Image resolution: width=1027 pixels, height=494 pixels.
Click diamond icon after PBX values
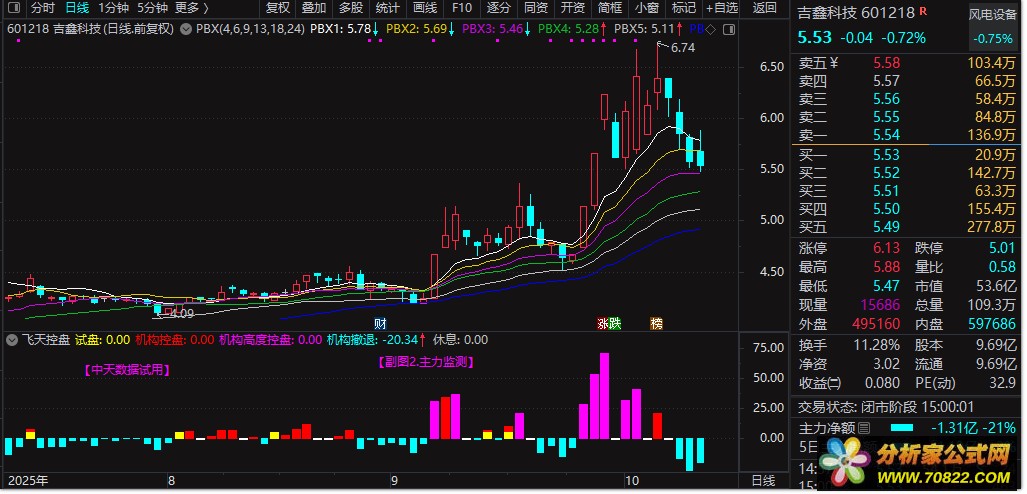tap(711, 29)
